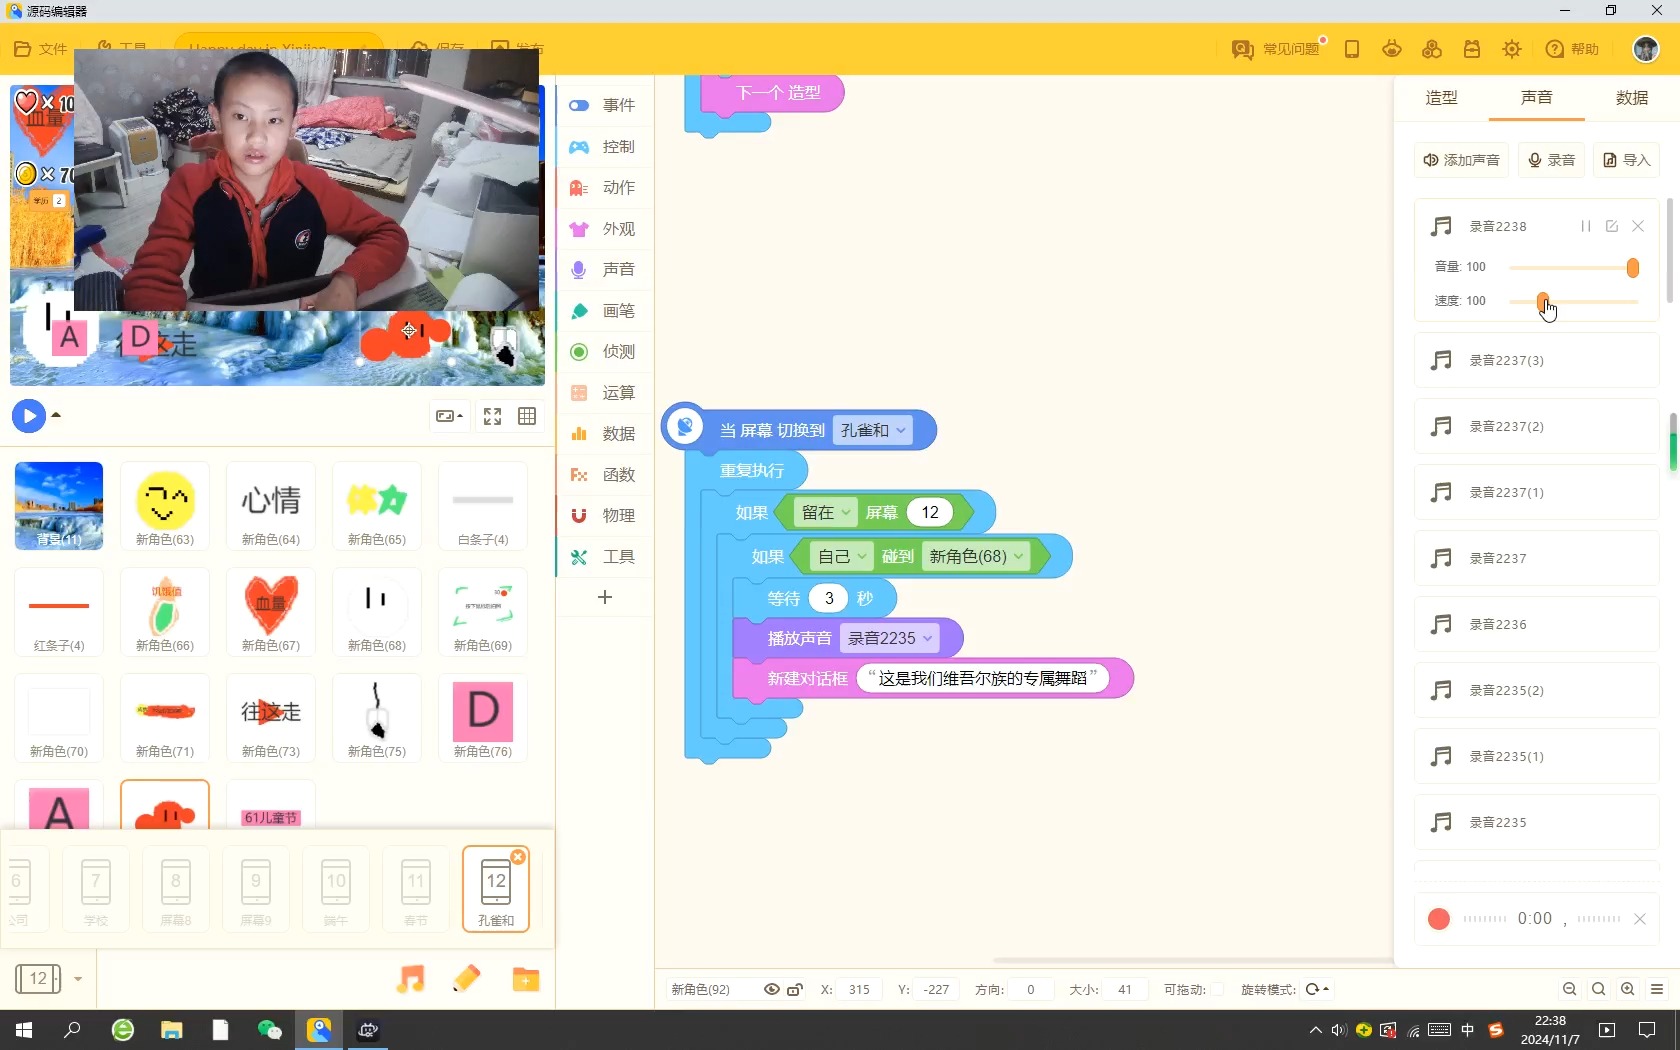Delete the 录音2238 sound
1680x1050 pixels.
tap(1638, 226)
